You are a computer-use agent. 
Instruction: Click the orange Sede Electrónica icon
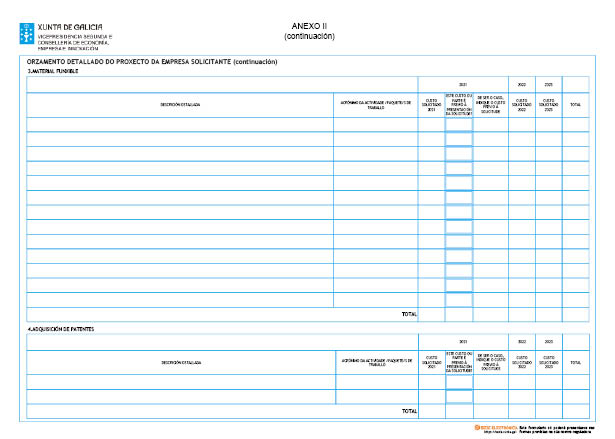pos(477,427)
